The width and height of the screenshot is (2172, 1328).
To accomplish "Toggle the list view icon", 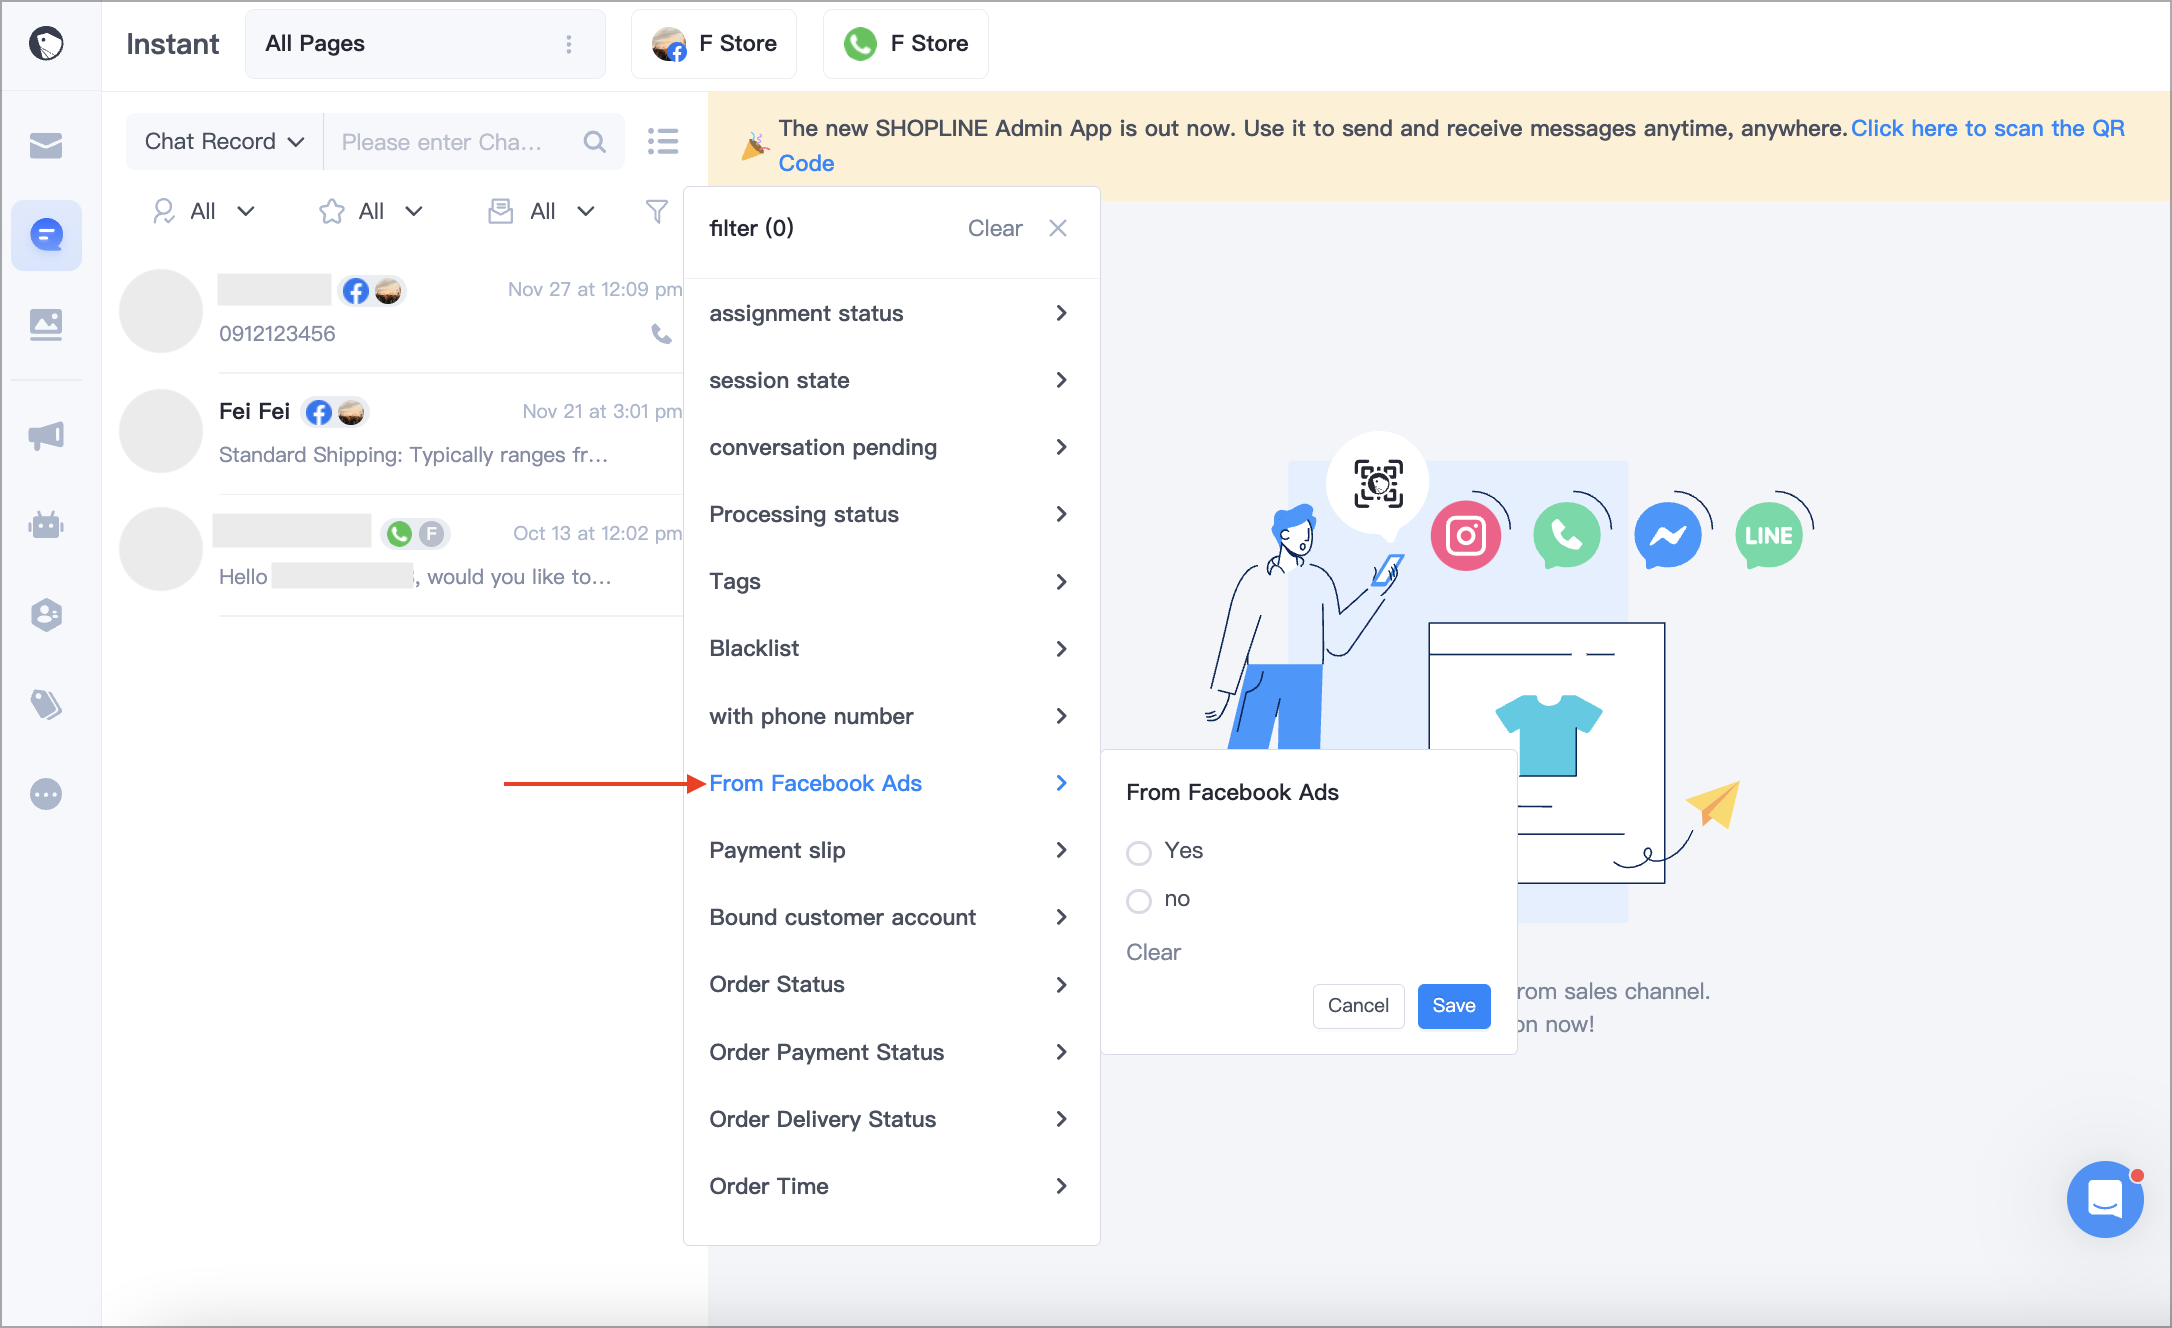I will 663,141.
